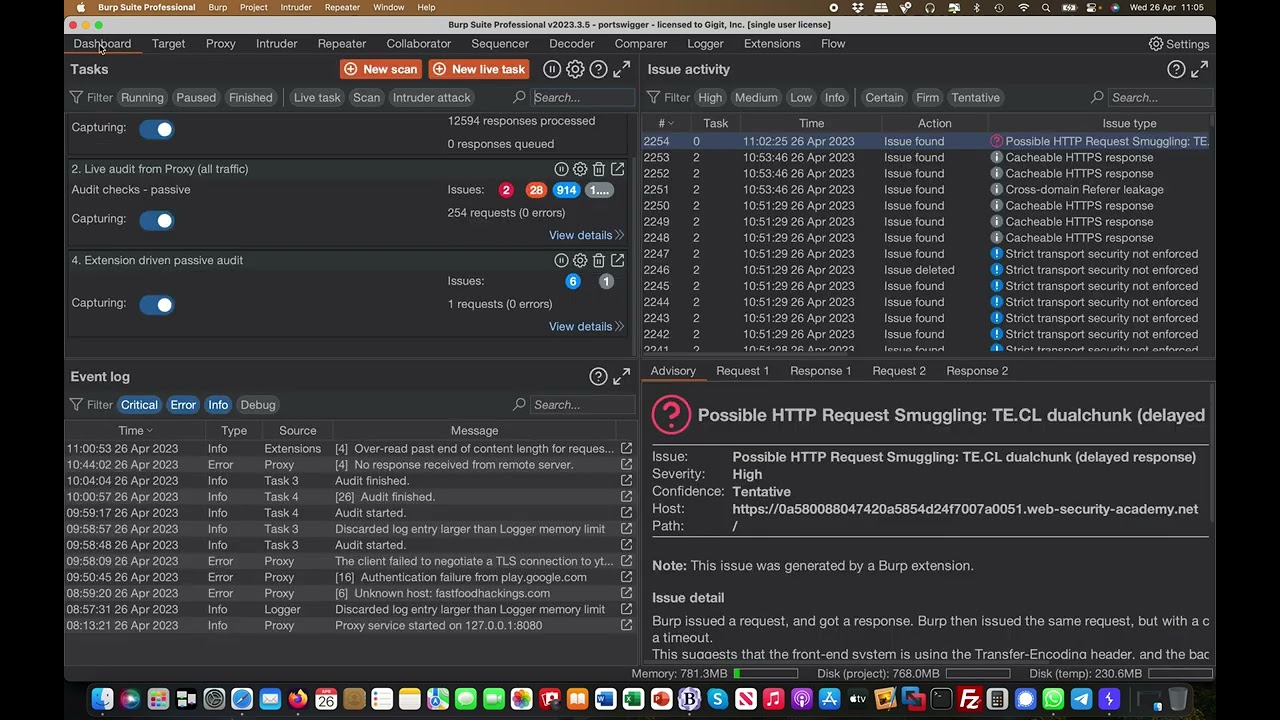Viewport: 1280px width, 720px height.
Task: Click the Issue activity search field
Action: [x=1160, y=97]
